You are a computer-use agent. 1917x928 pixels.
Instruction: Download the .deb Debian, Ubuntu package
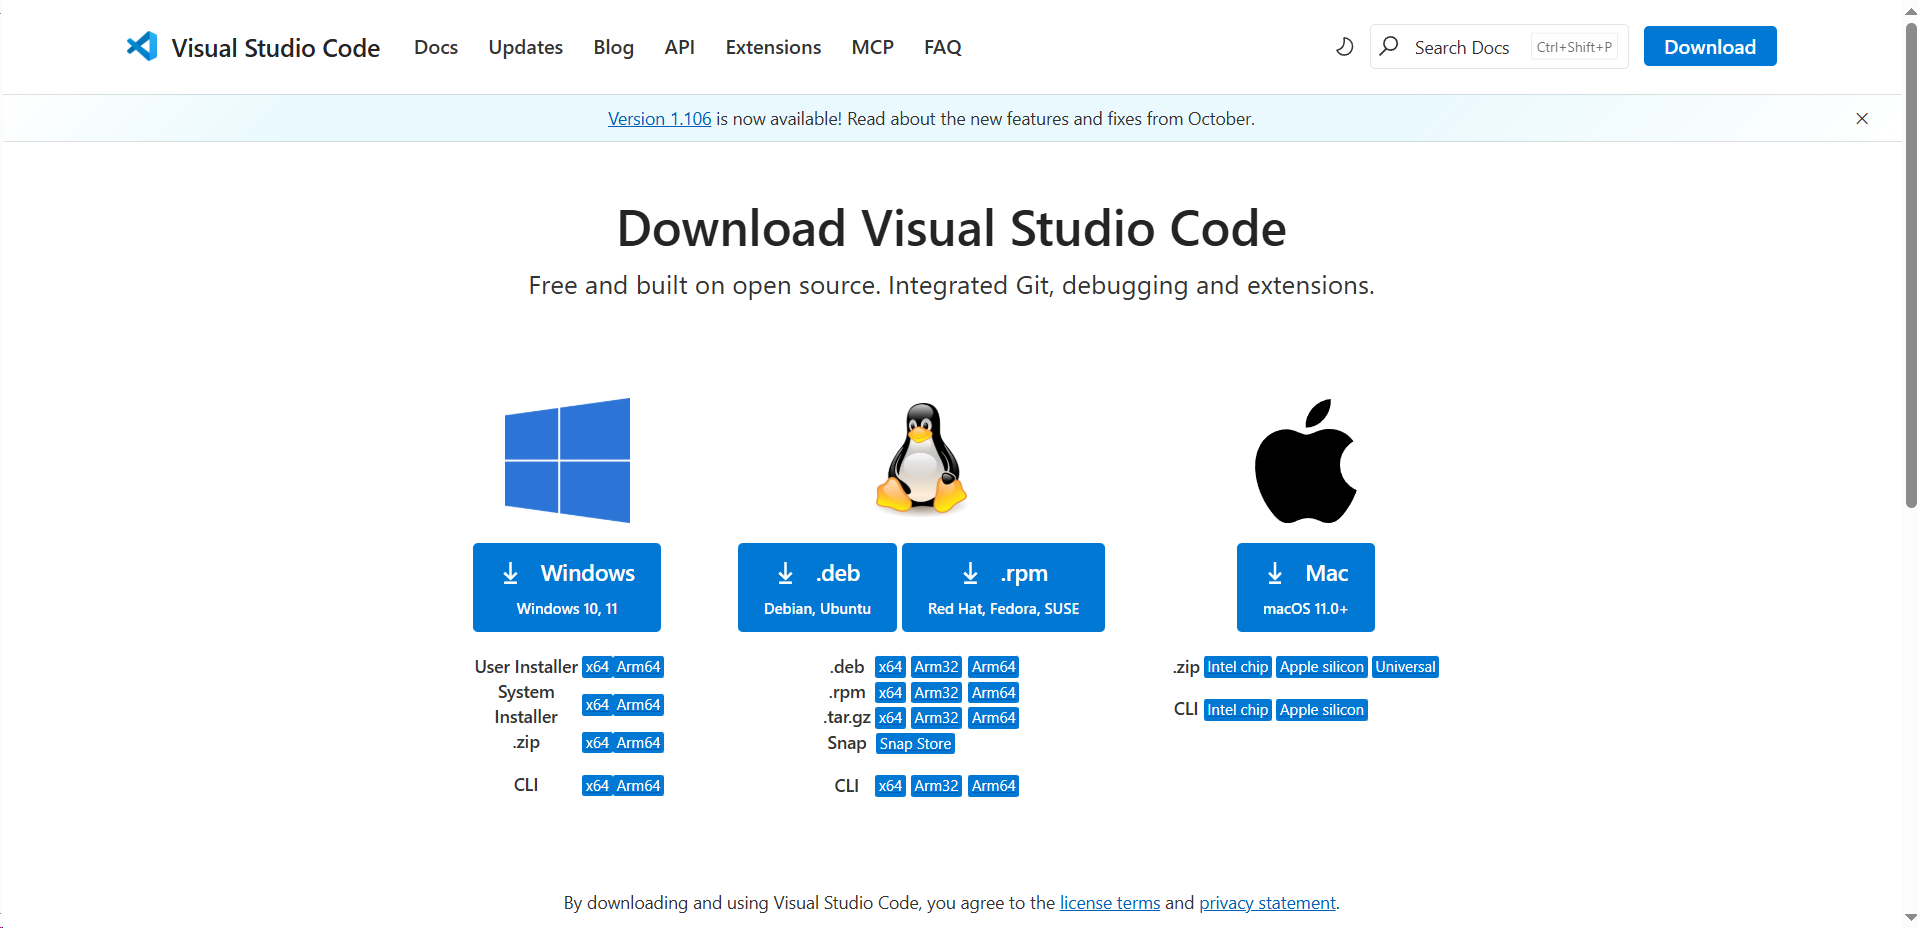(x=817, y=587)
